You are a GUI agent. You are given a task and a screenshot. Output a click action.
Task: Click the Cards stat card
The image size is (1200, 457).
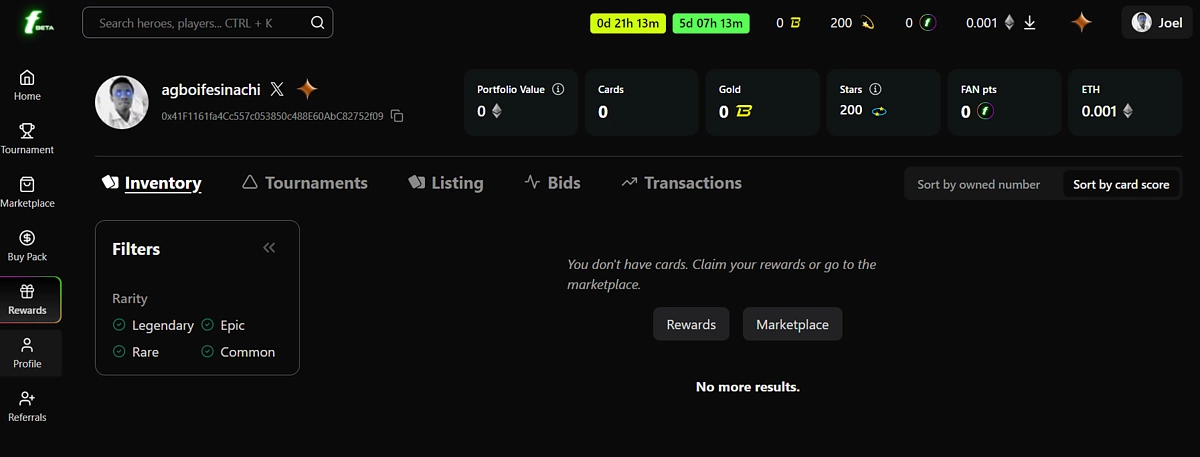641,102
